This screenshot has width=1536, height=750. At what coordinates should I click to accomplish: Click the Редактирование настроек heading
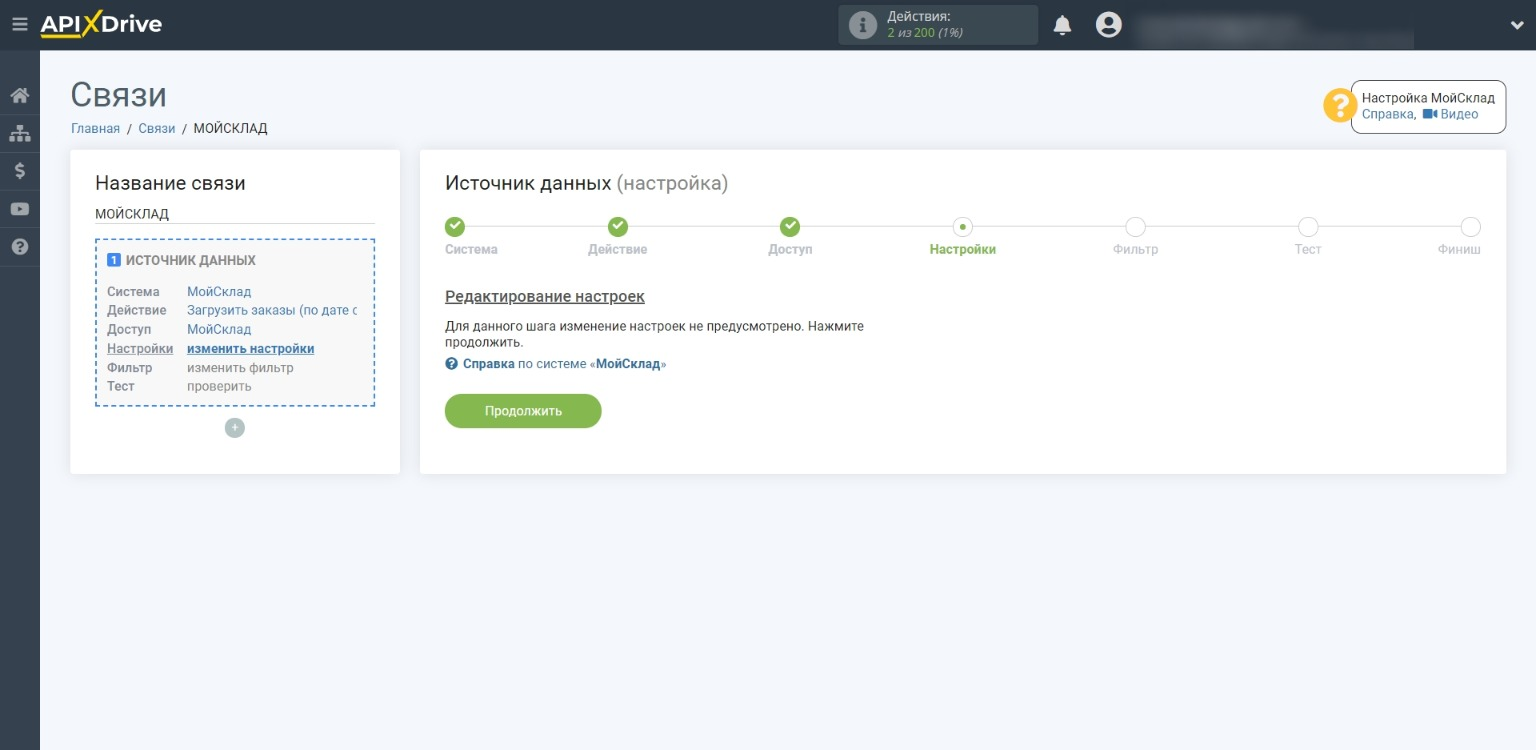click(545, 297)
